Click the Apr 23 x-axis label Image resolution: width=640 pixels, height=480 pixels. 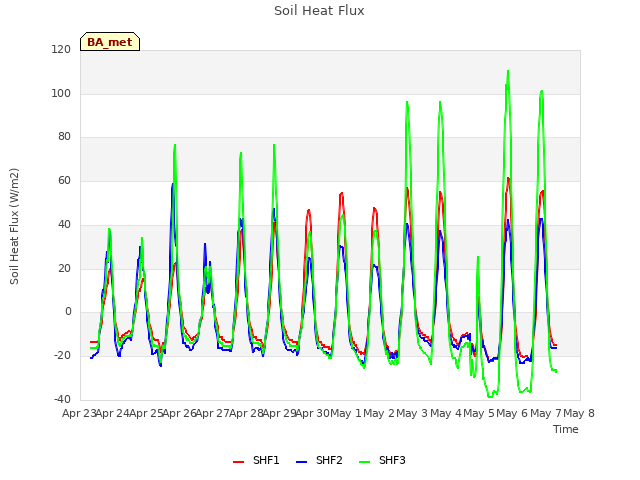click(79, 413)
